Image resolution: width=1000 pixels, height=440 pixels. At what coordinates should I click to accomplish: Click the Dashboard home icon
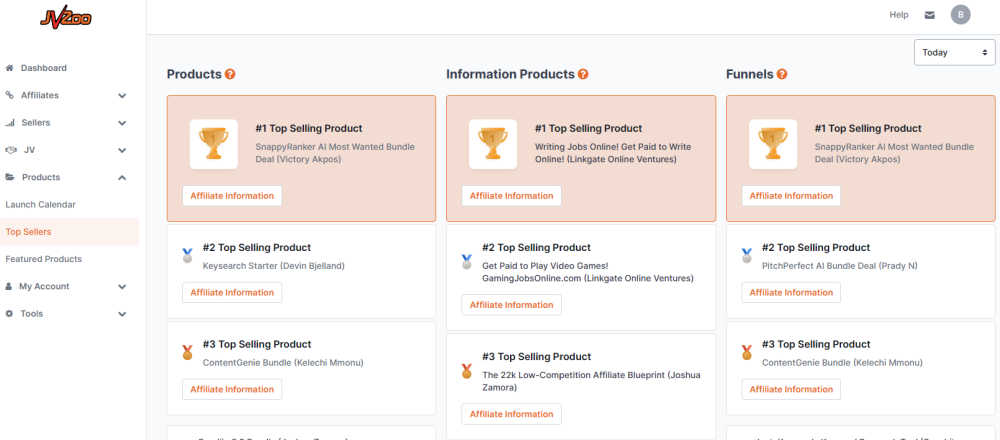tap(10, 68)
